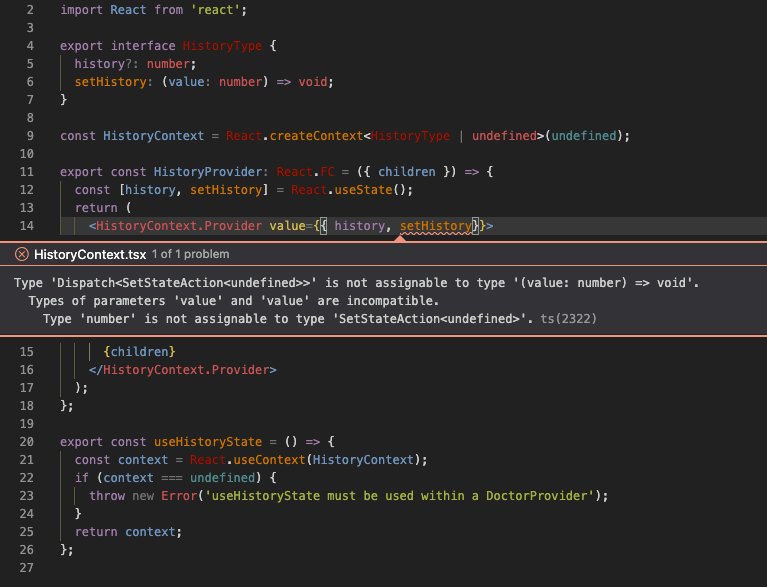Image resolution: width=767 pixels, height=587 pixels.
Task: Click 'useState' call on line 12
Action: click(x=363, y=190)
